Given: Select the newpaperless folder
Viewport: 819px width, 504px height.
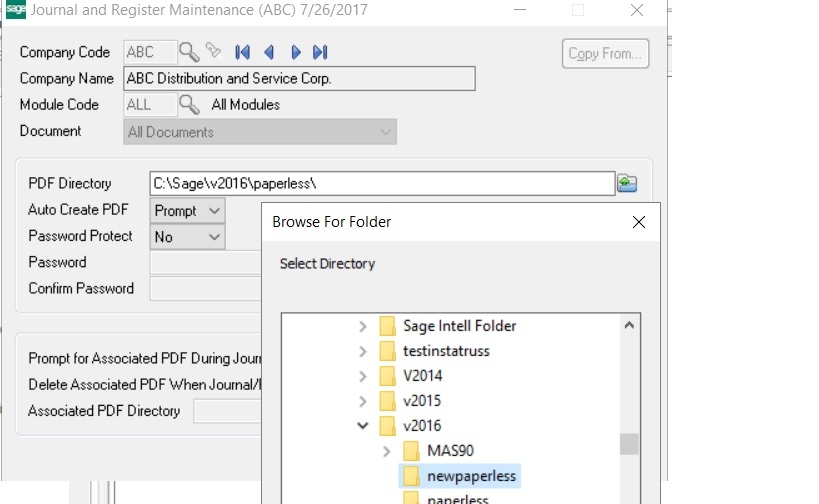Looking at the screenshot, I should click(x=472, y=476).
